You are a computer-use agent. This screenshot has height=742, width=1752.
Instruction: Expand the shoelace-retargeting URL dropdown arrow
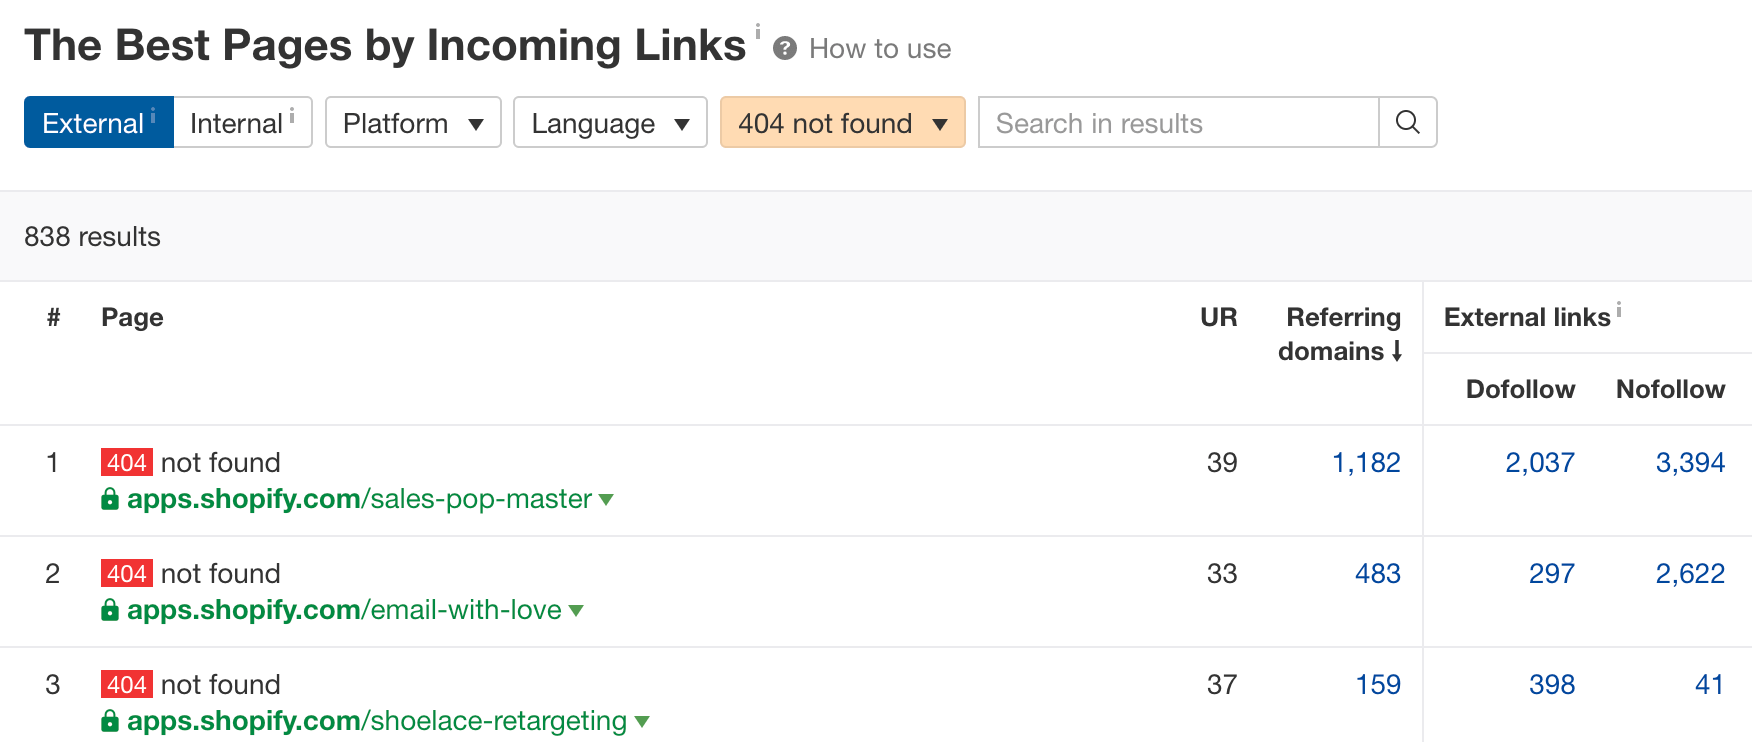click(642, 721)
